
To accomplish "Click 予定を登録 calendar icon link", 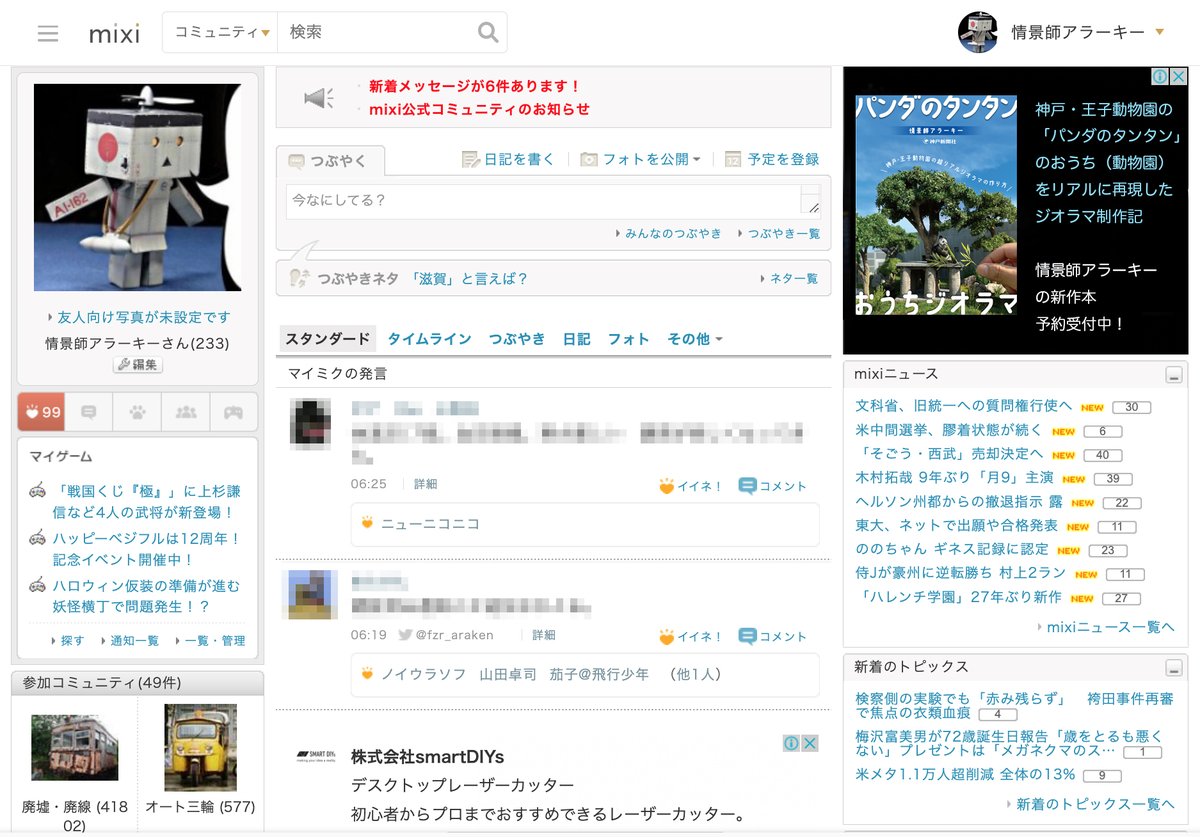I will coord(771,159).
